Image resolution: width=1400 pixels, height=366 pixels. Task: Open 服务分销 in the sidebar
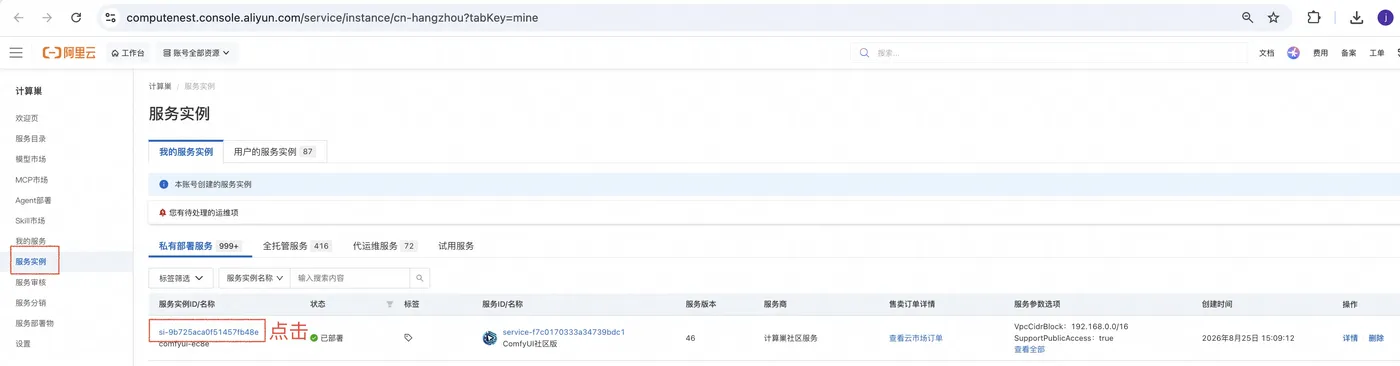click(x=31, y=302)
